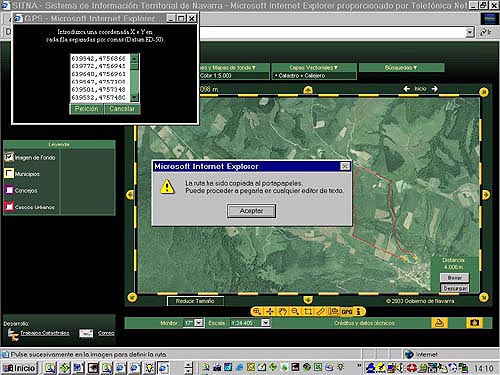This screenshot has height=375, width=500.
Task: Click the Petición button in GPS window
Action: (x=86, y=109)
